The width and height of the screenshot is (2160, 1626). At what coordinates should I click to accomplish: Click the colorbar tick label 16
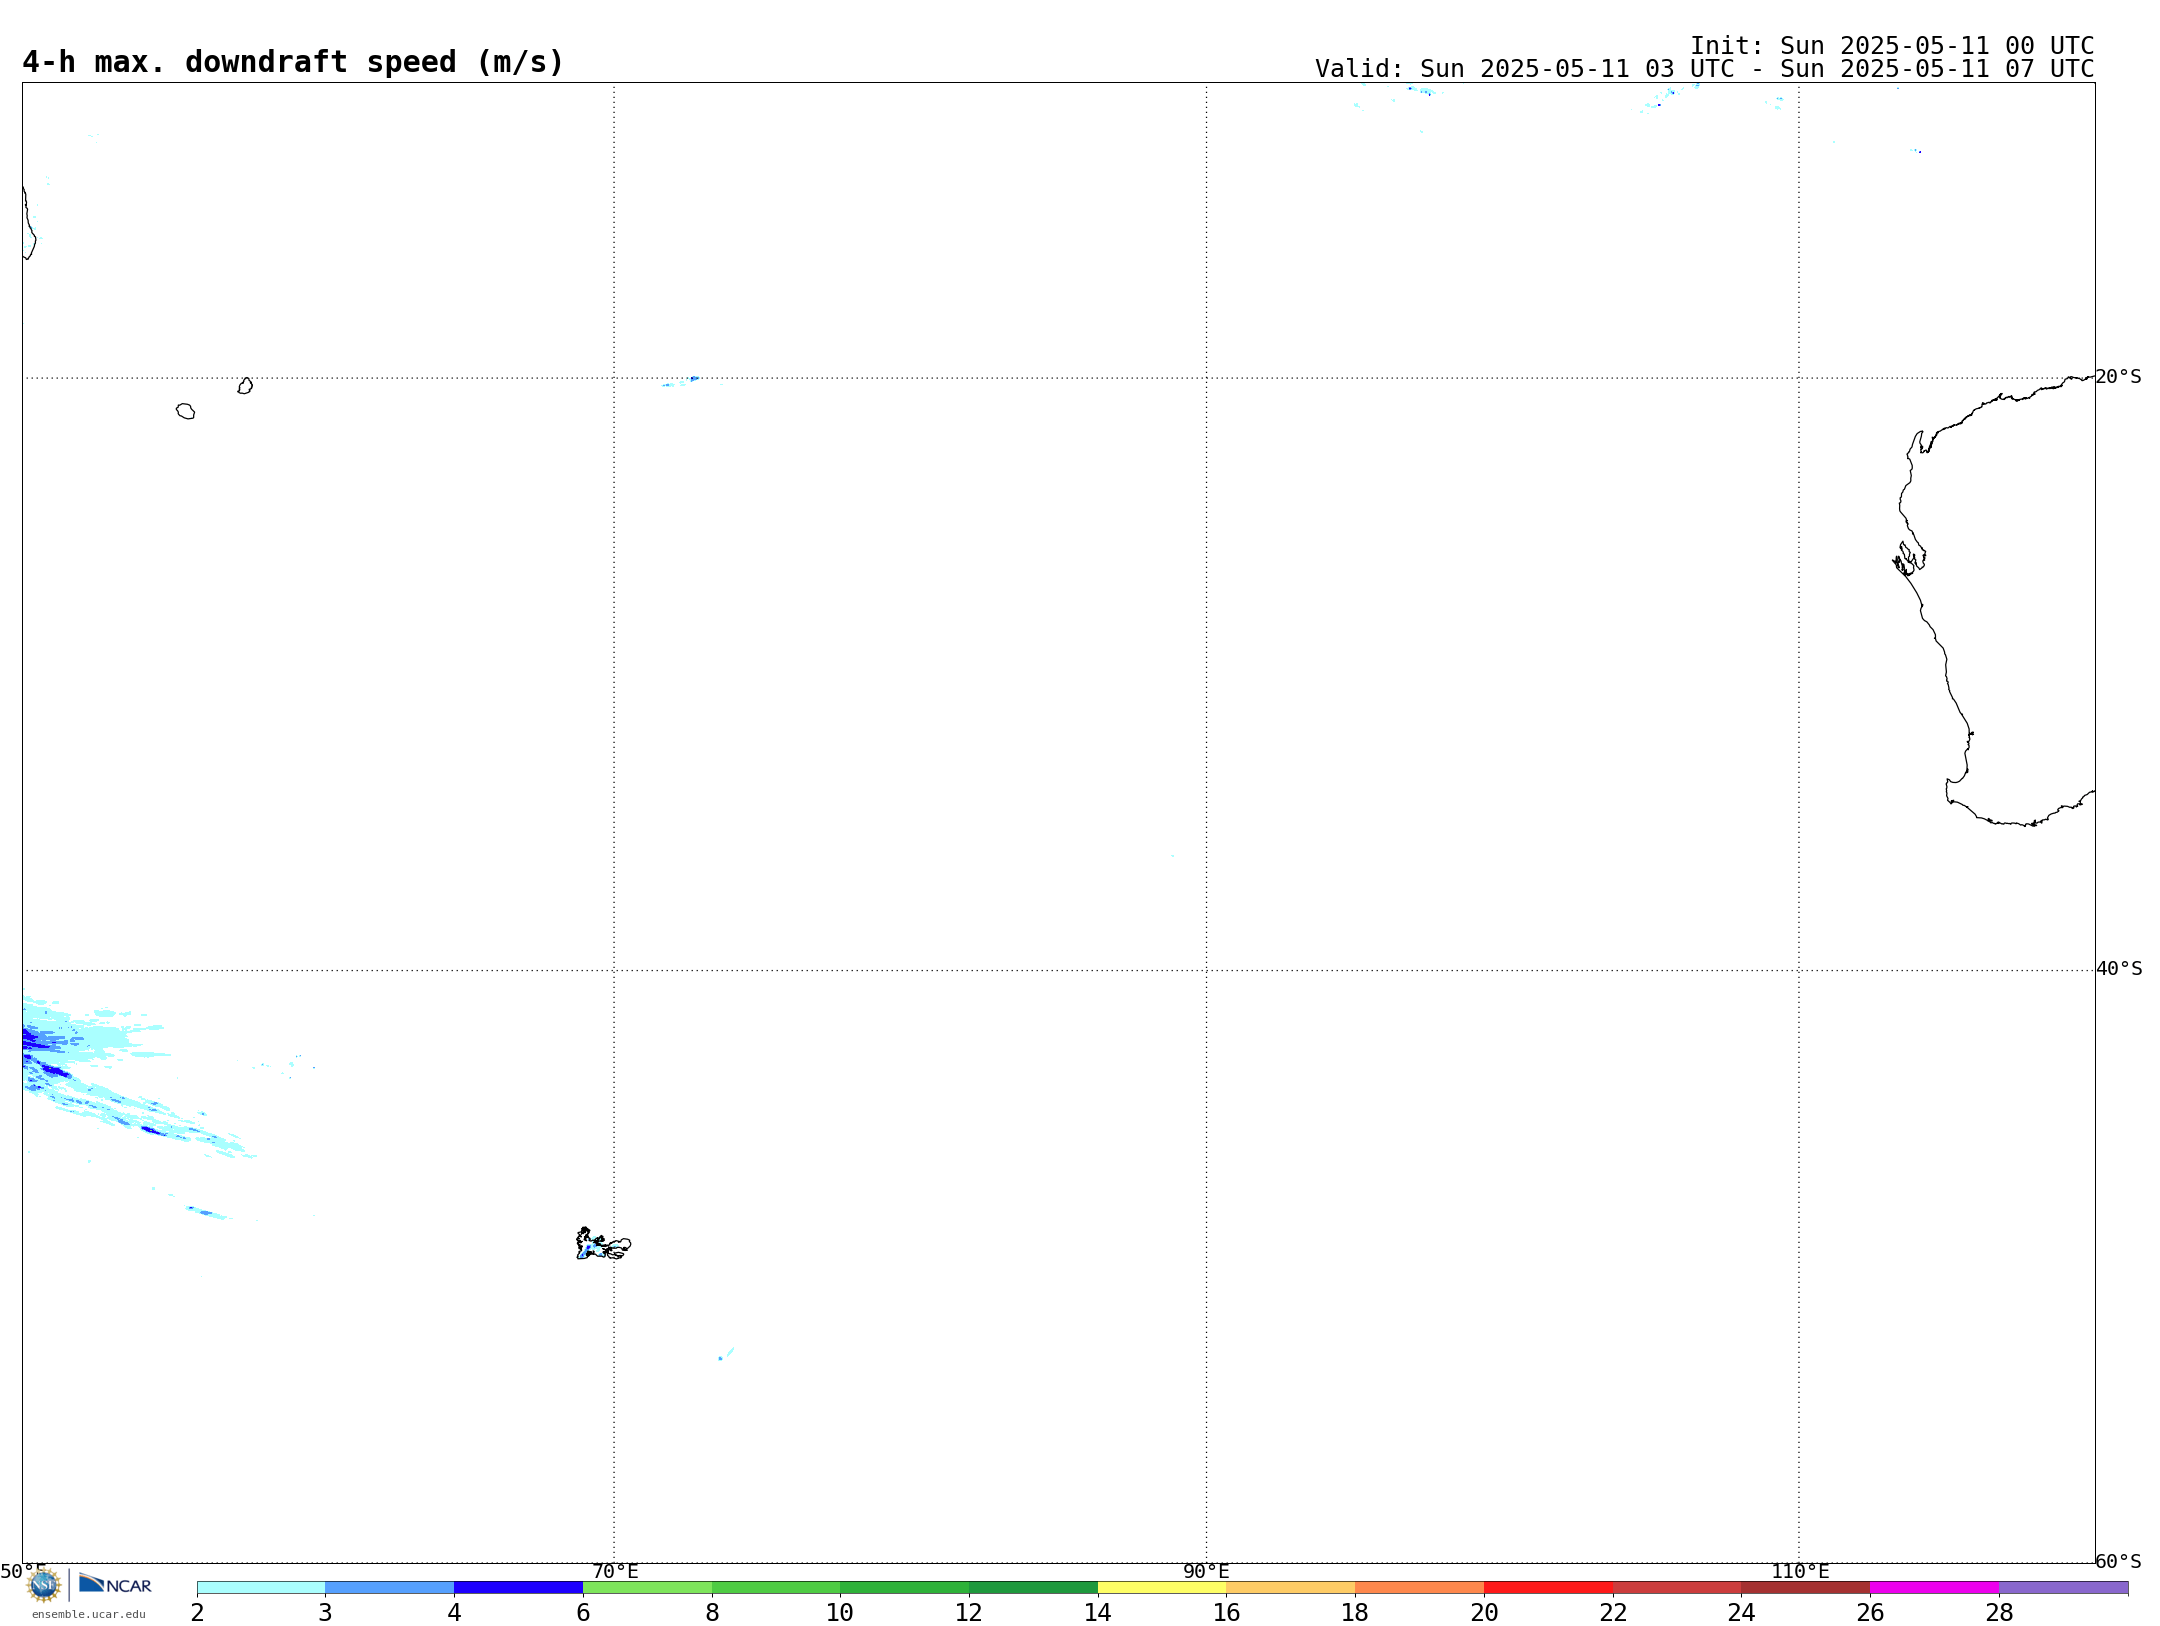[x=1227, y=1613]
